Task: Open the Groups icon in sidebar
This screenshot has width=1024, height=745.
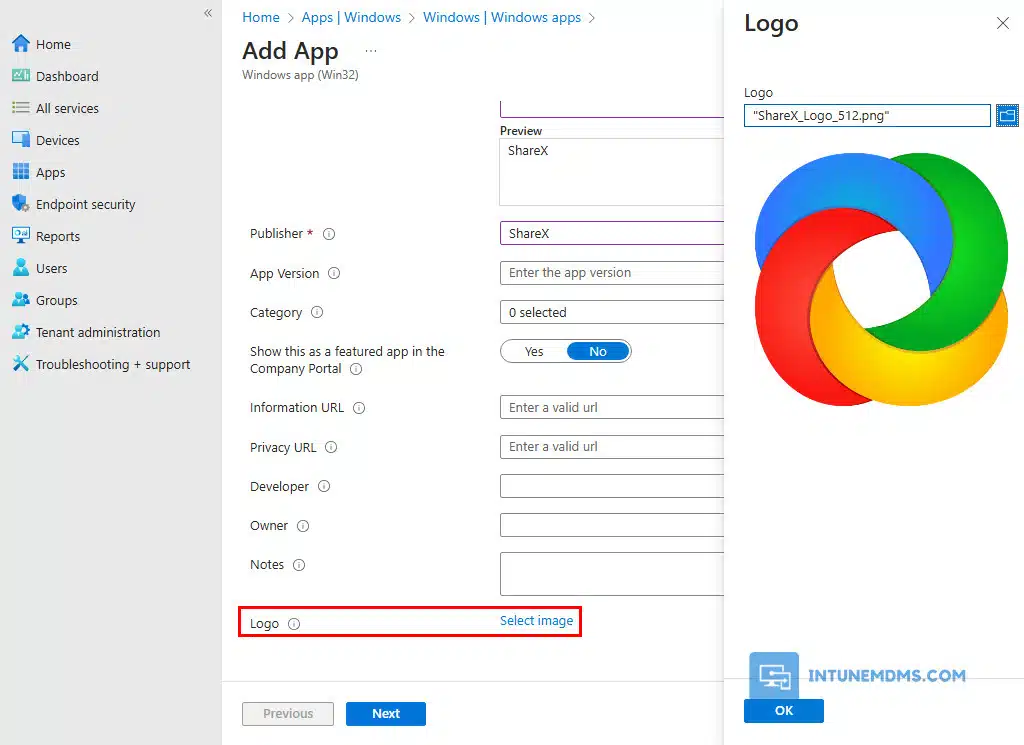Action: pyautogui.click(x=20, y=300)
